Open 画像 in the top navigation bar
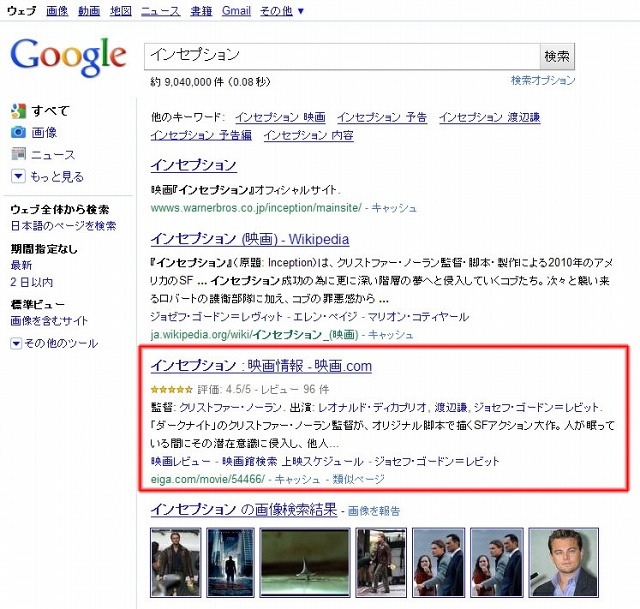This screenshot has width=640, height=609. (x=57, y=11)
